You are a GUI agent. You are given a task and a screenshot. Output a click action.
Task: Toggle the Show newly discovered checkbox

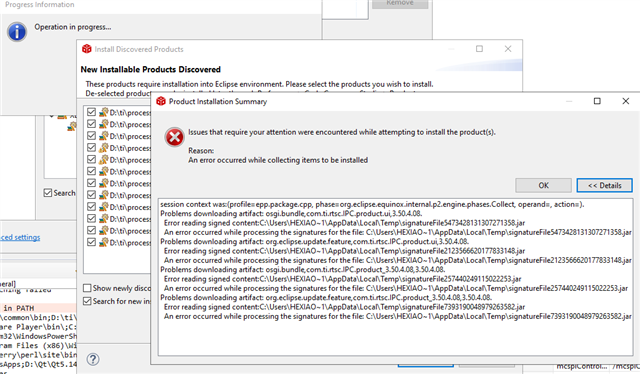coord(87,288)
